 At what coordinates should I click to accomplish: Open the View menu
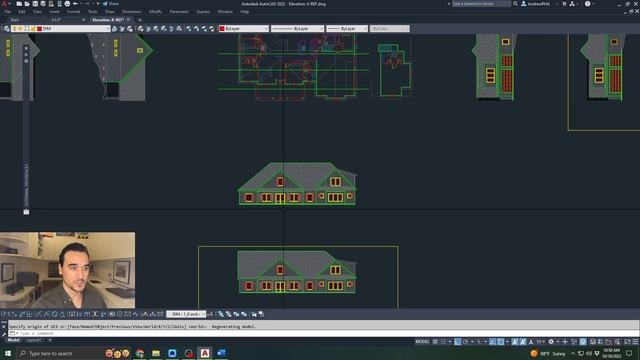click(x=37, y=12)
